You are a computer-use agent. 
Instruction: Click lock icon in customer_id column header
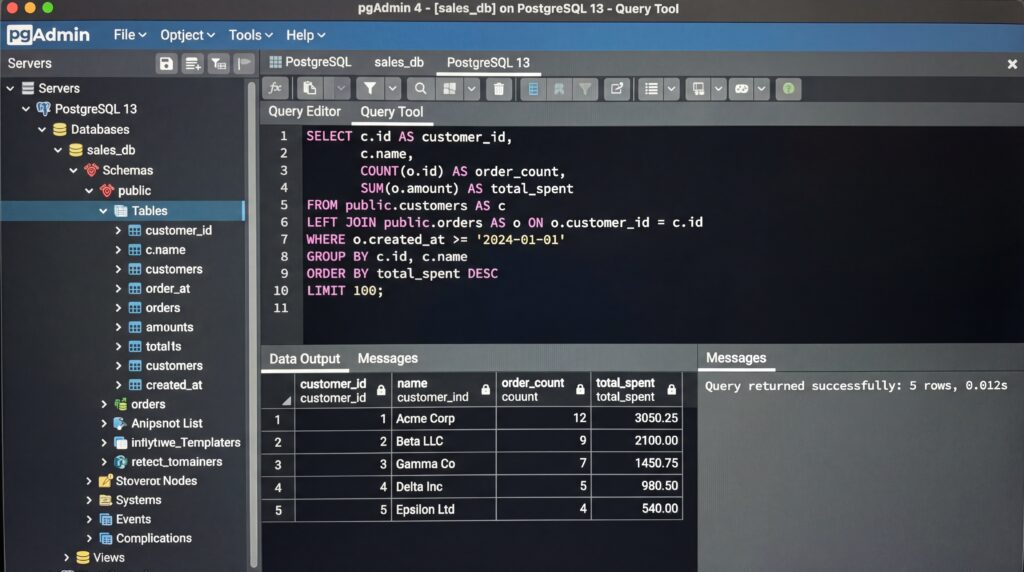[381, 390]
